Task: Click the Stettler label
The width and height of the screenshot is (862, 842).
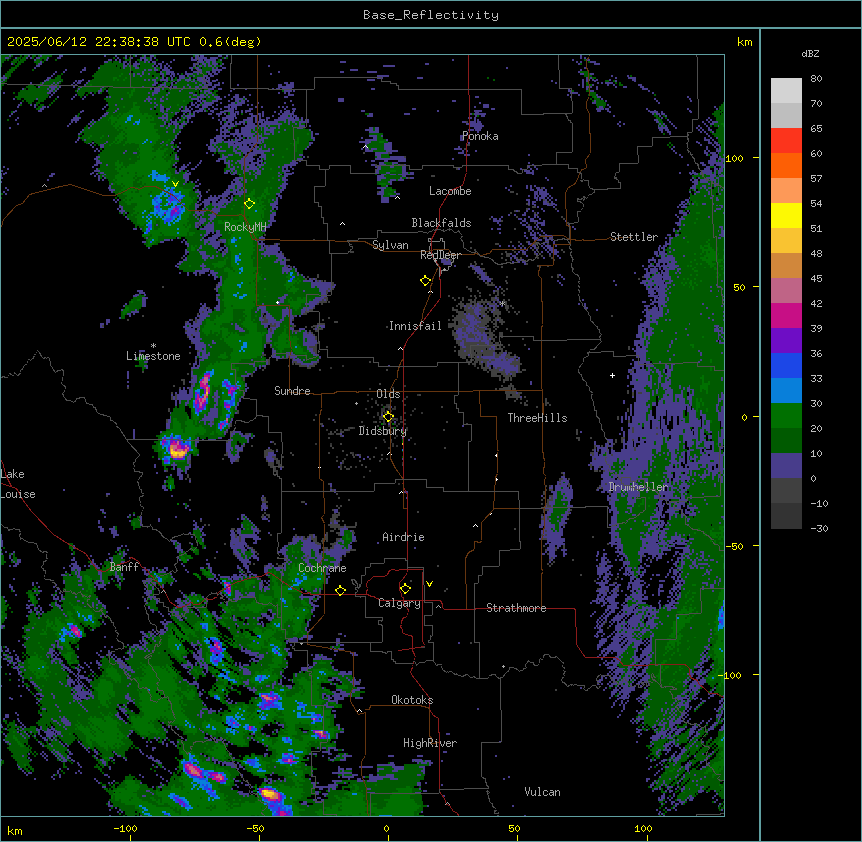Action: click(634, 237)
